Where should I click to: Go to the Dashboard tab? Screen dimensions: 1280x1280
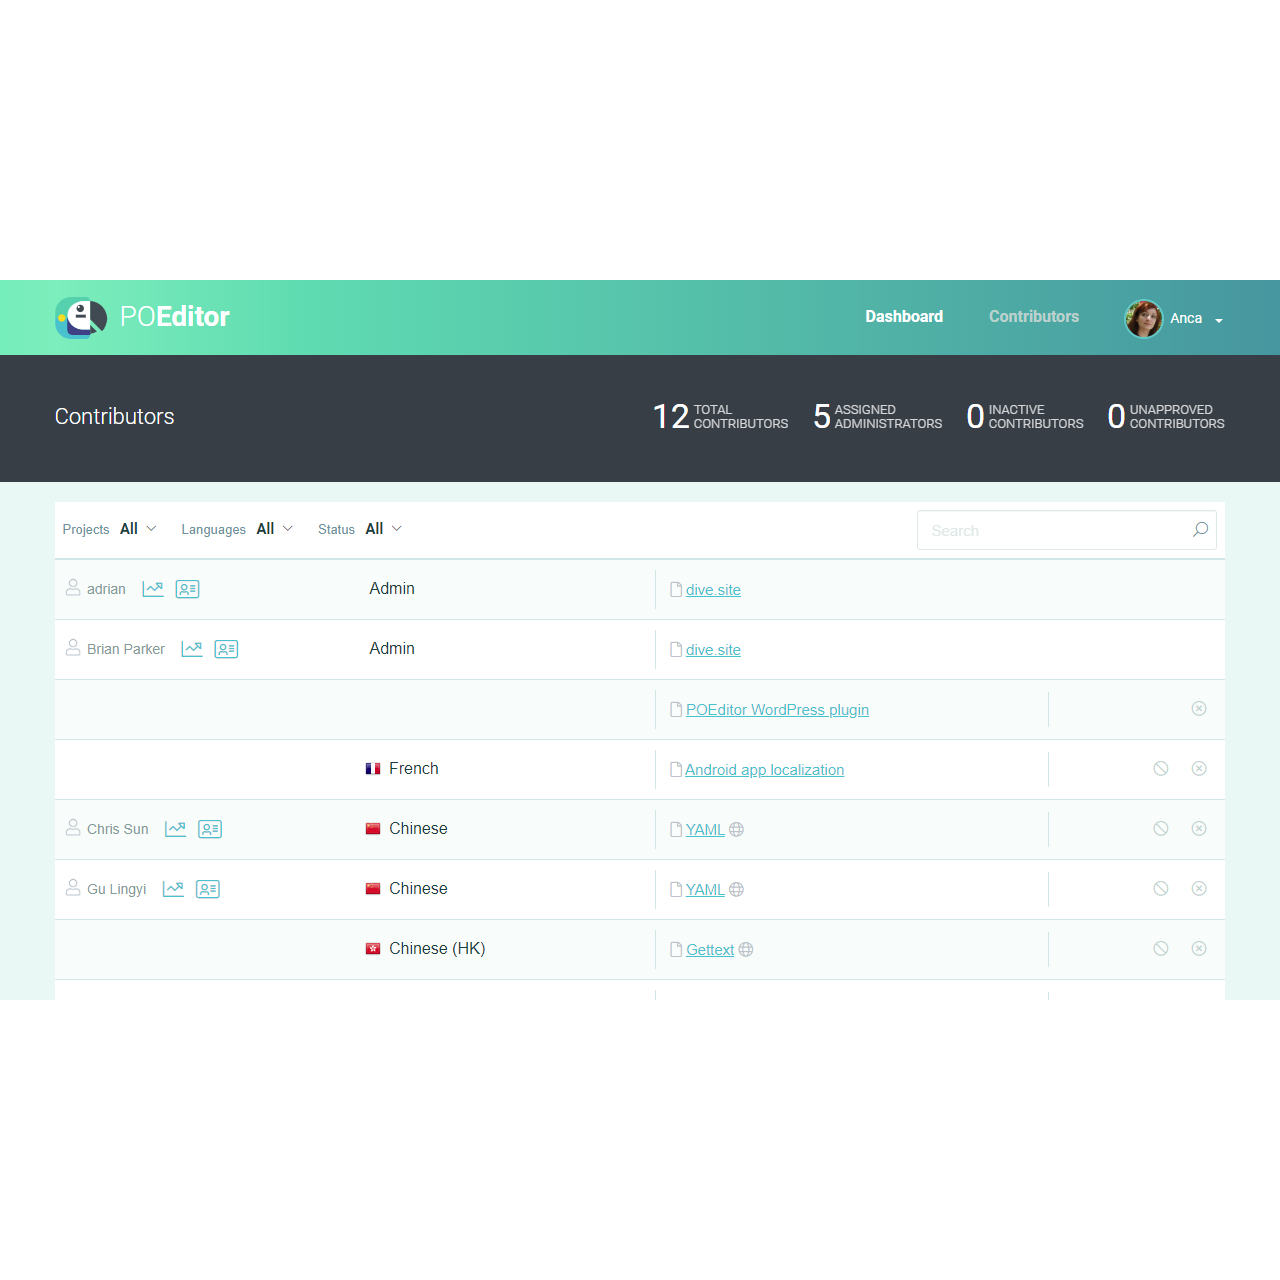[904, 317]
